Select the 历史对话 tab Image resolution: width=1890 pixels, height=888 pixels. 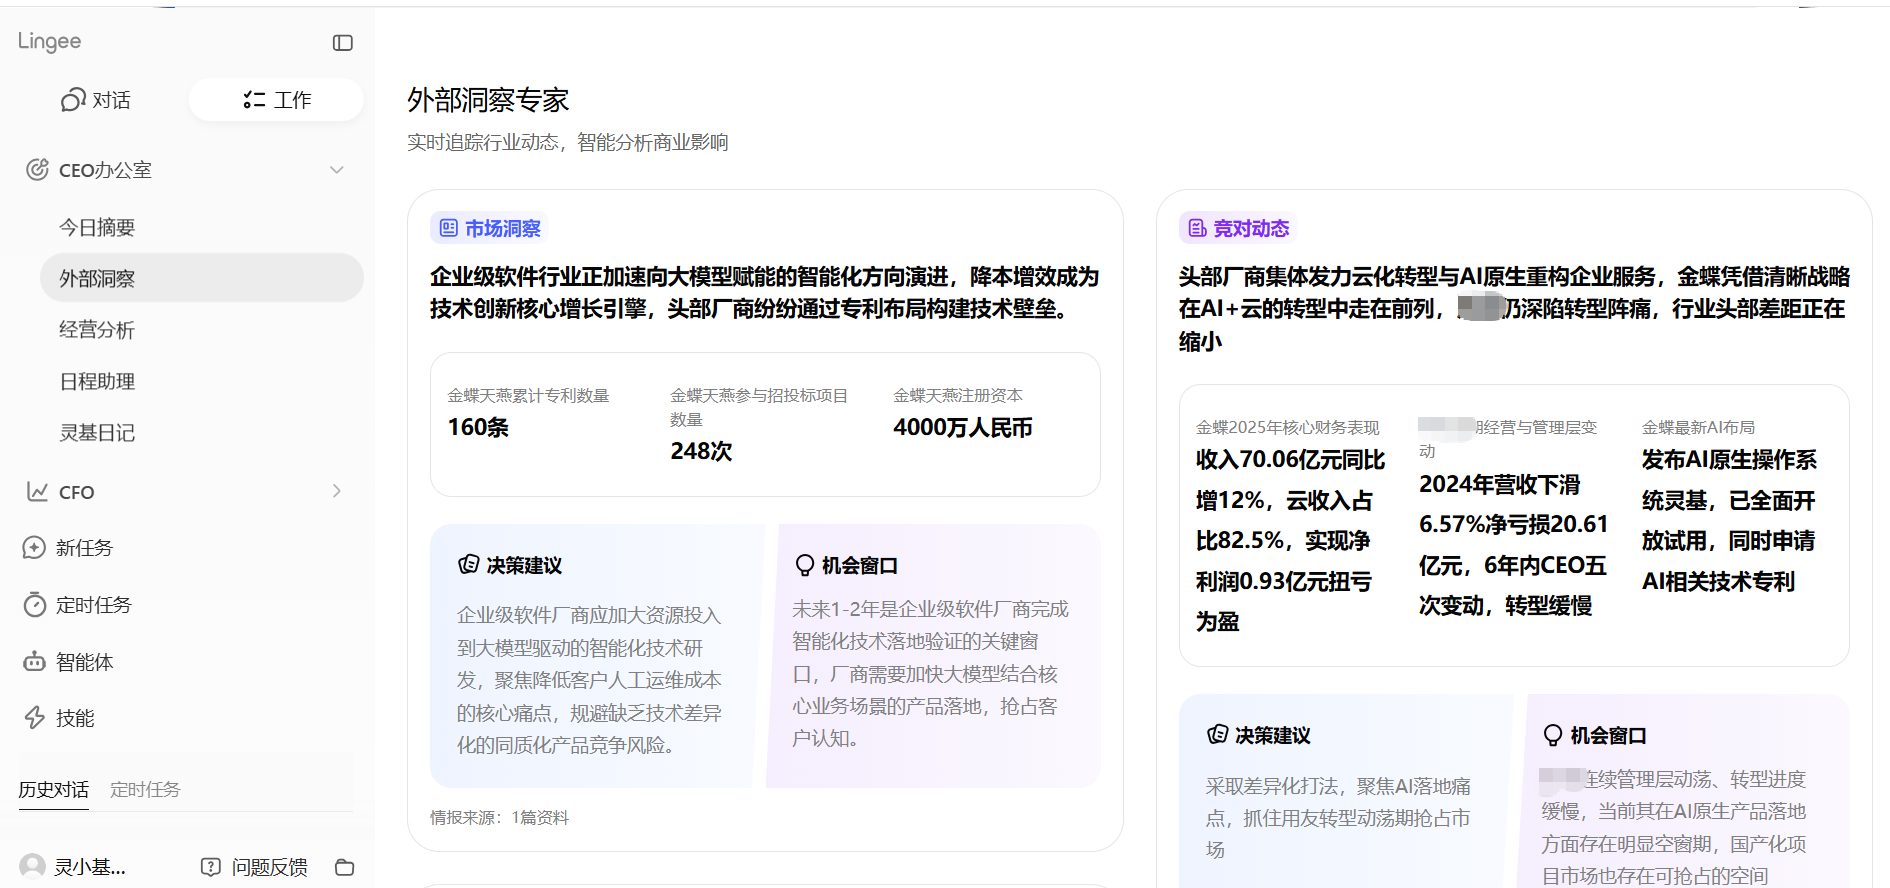[x=54, y=790]
